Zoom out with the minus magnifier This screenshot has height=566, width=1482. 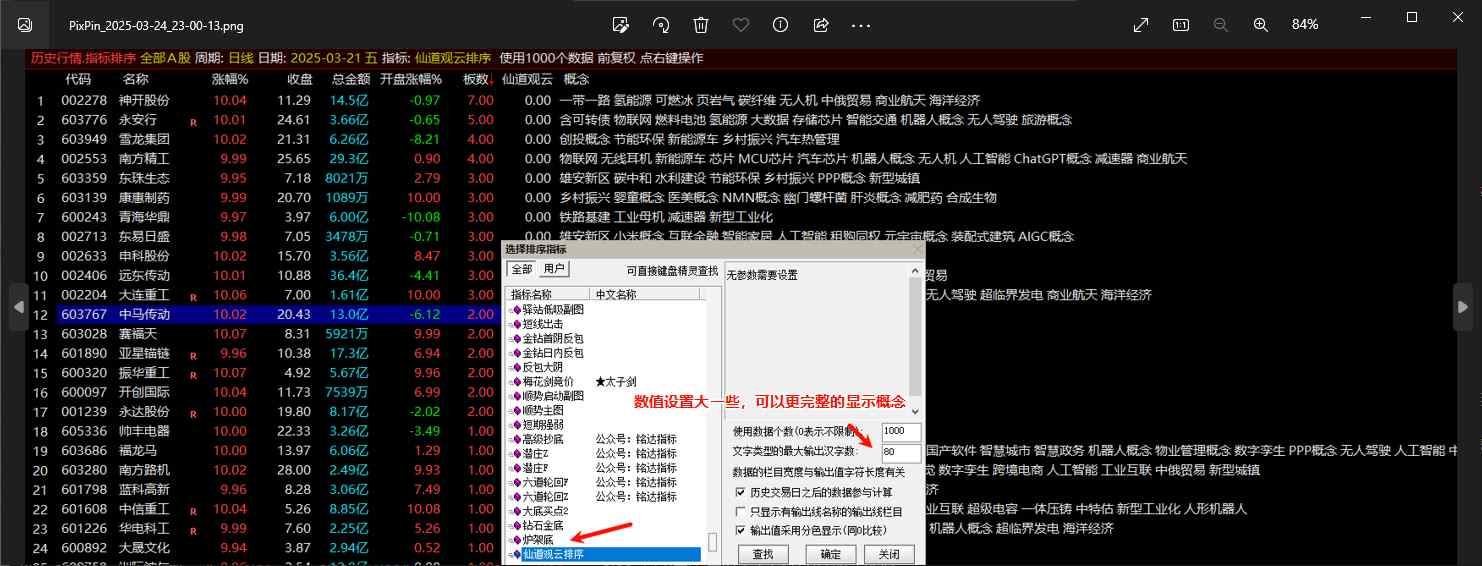pos(1220,24)
